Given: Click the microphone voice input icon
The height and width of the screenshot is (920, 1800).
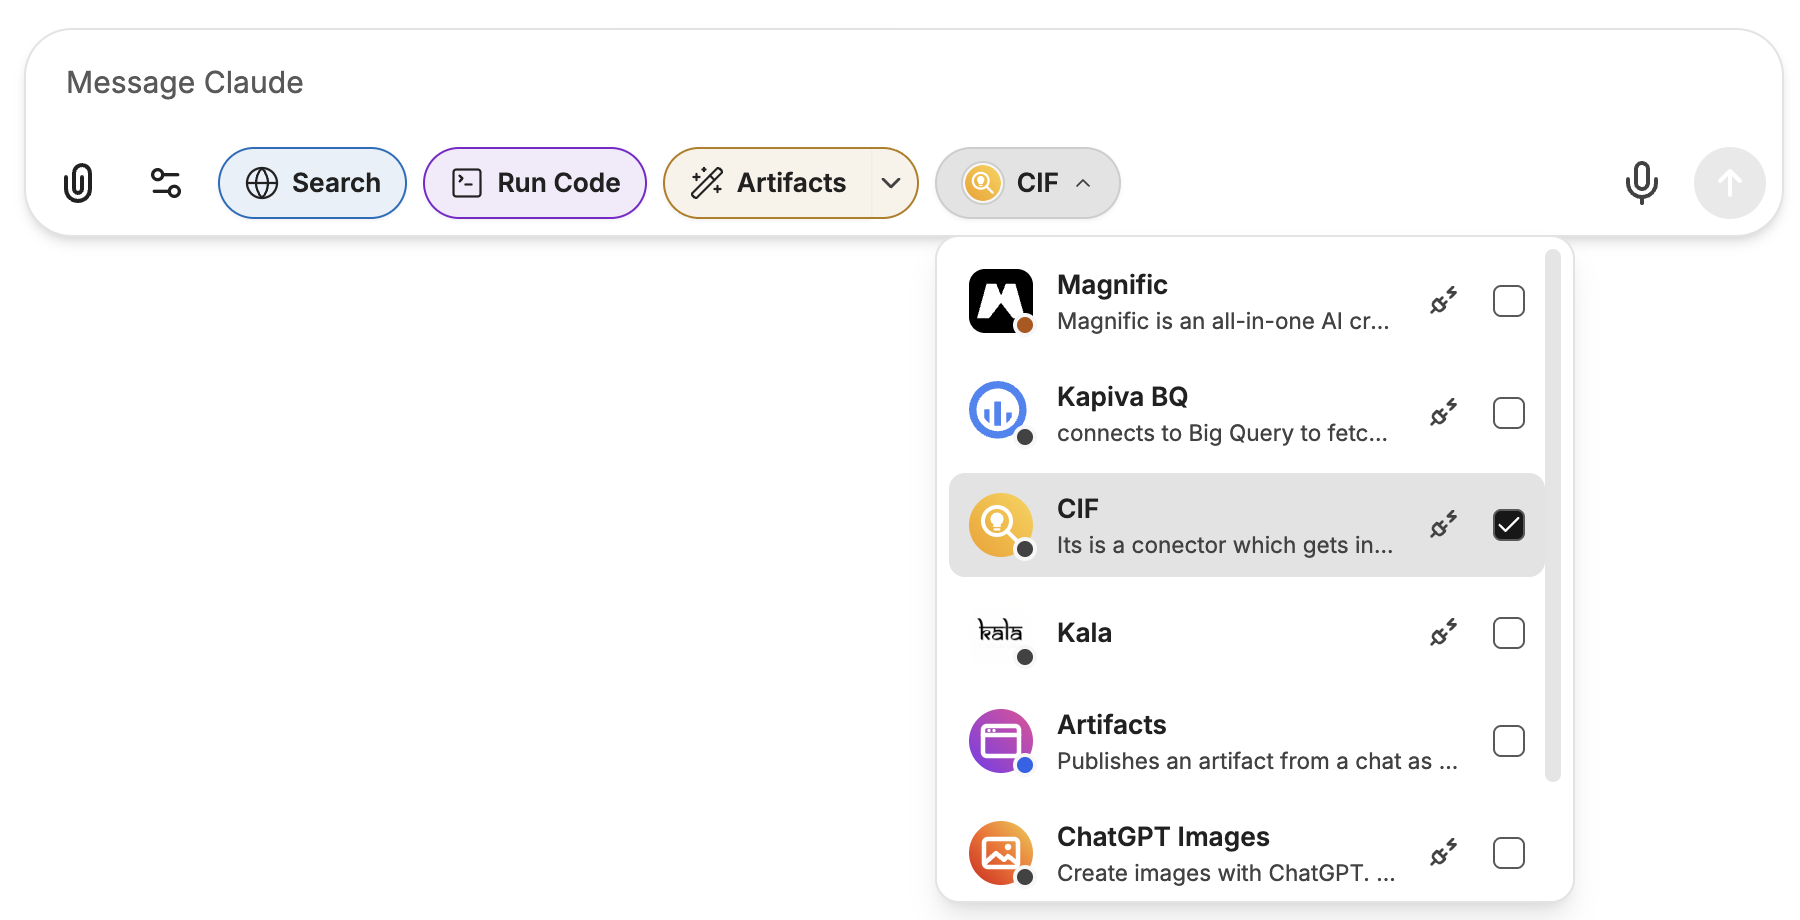Looking at the screenshot, I should pos(1641,183).
